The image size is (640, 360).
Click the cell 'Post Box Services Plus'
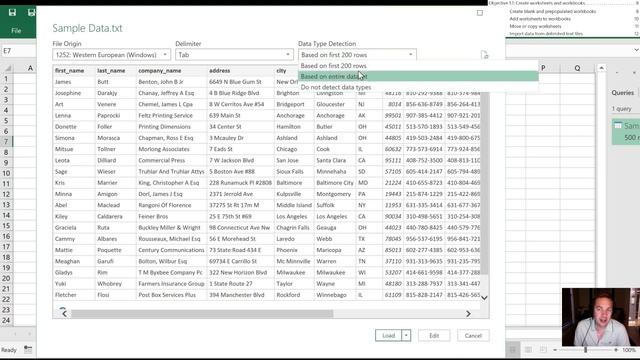[x=167, y=295]
